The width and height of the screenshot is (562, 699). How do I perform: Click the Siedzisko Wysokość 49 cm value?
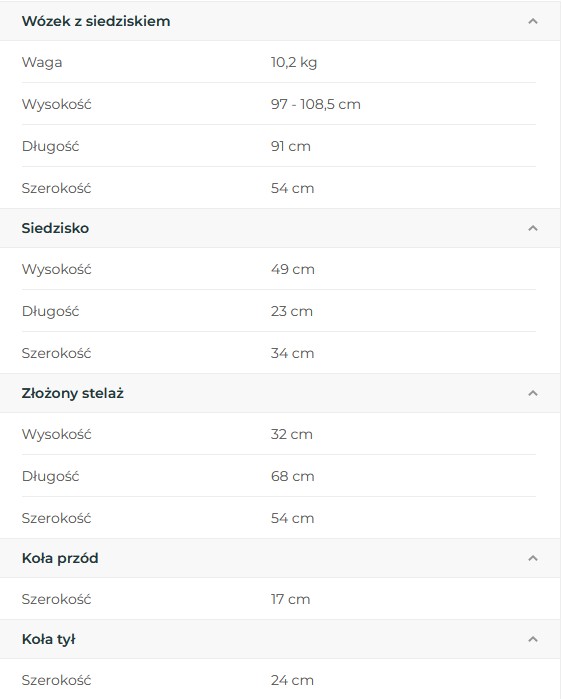click(292, 269)
